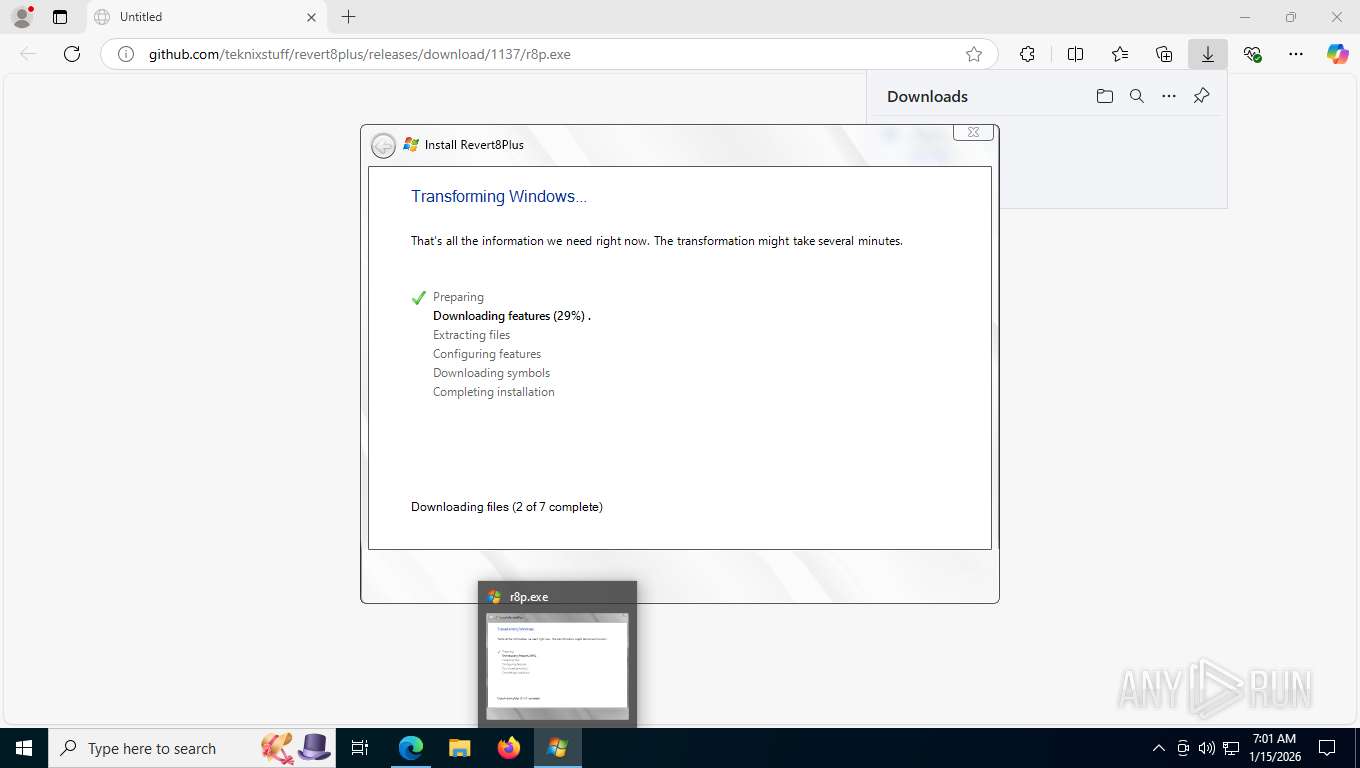Open the tab actions menu icon
The height and width of the screenshot is (768, 1360).
pos(60,17)
